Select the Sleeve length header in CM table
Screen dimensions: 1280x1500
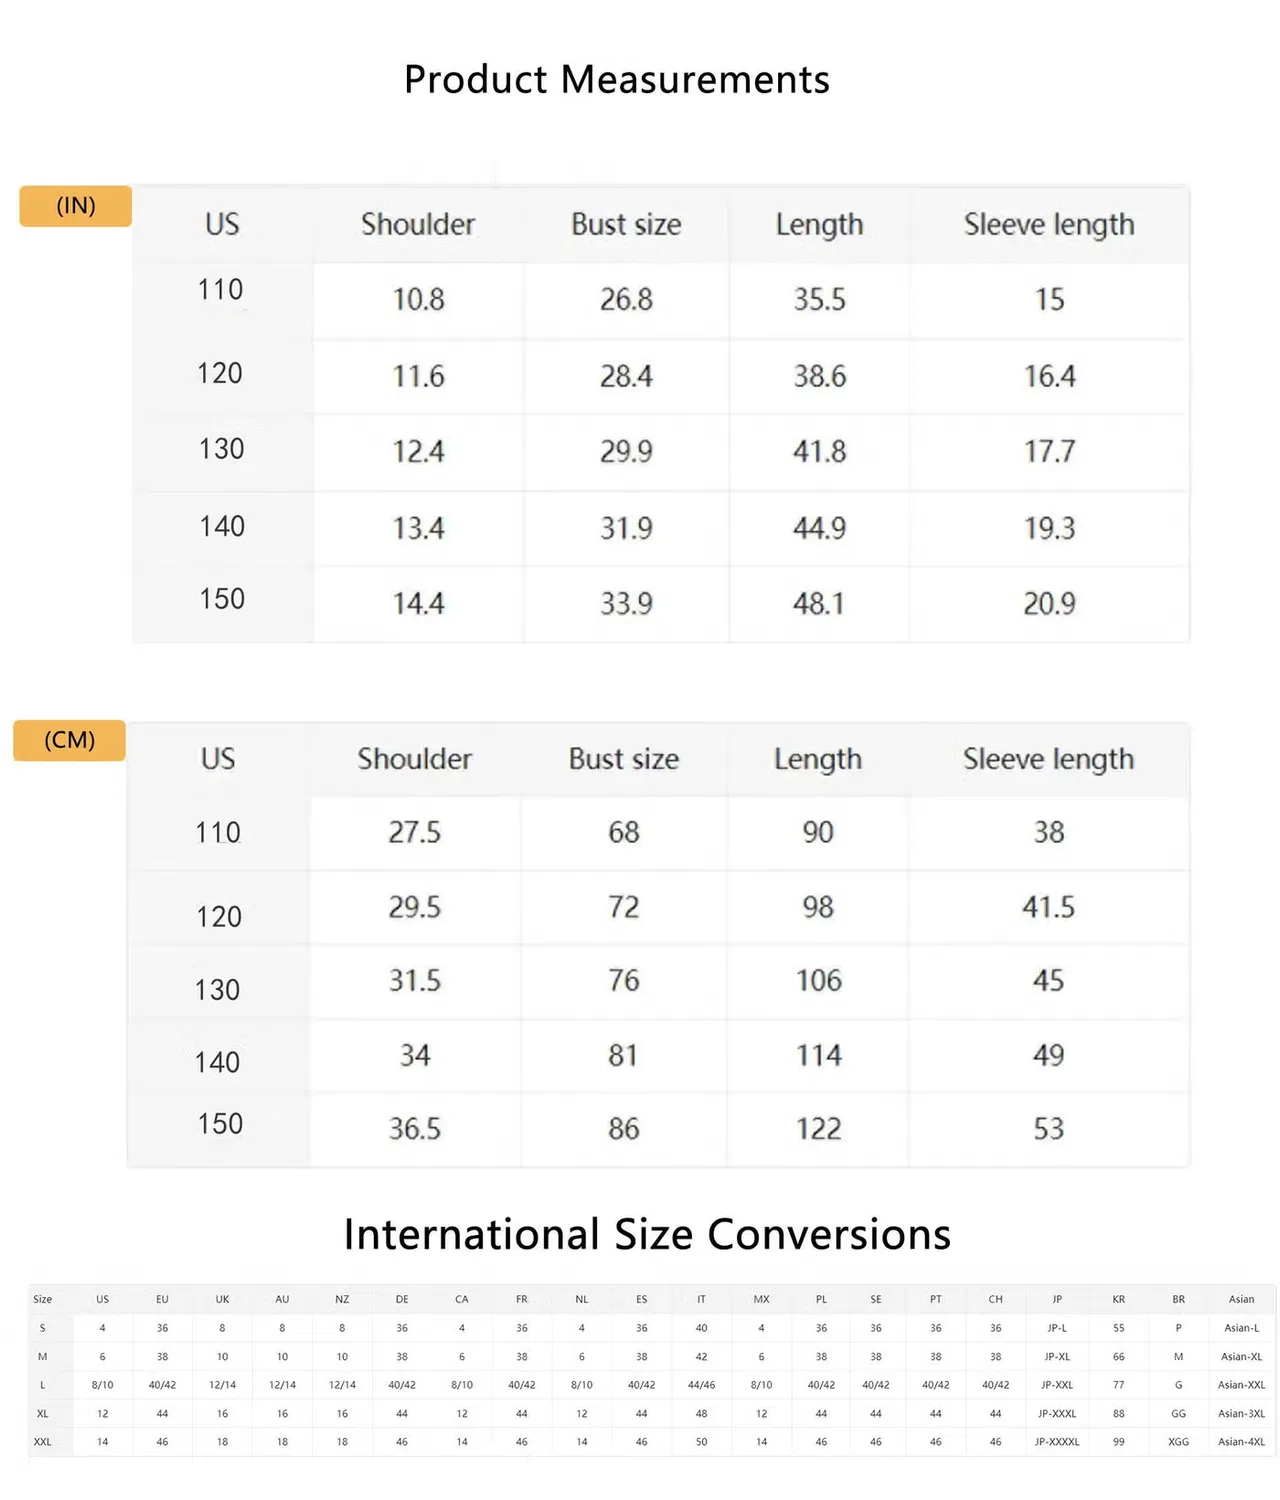click(x=1048, y=759)
